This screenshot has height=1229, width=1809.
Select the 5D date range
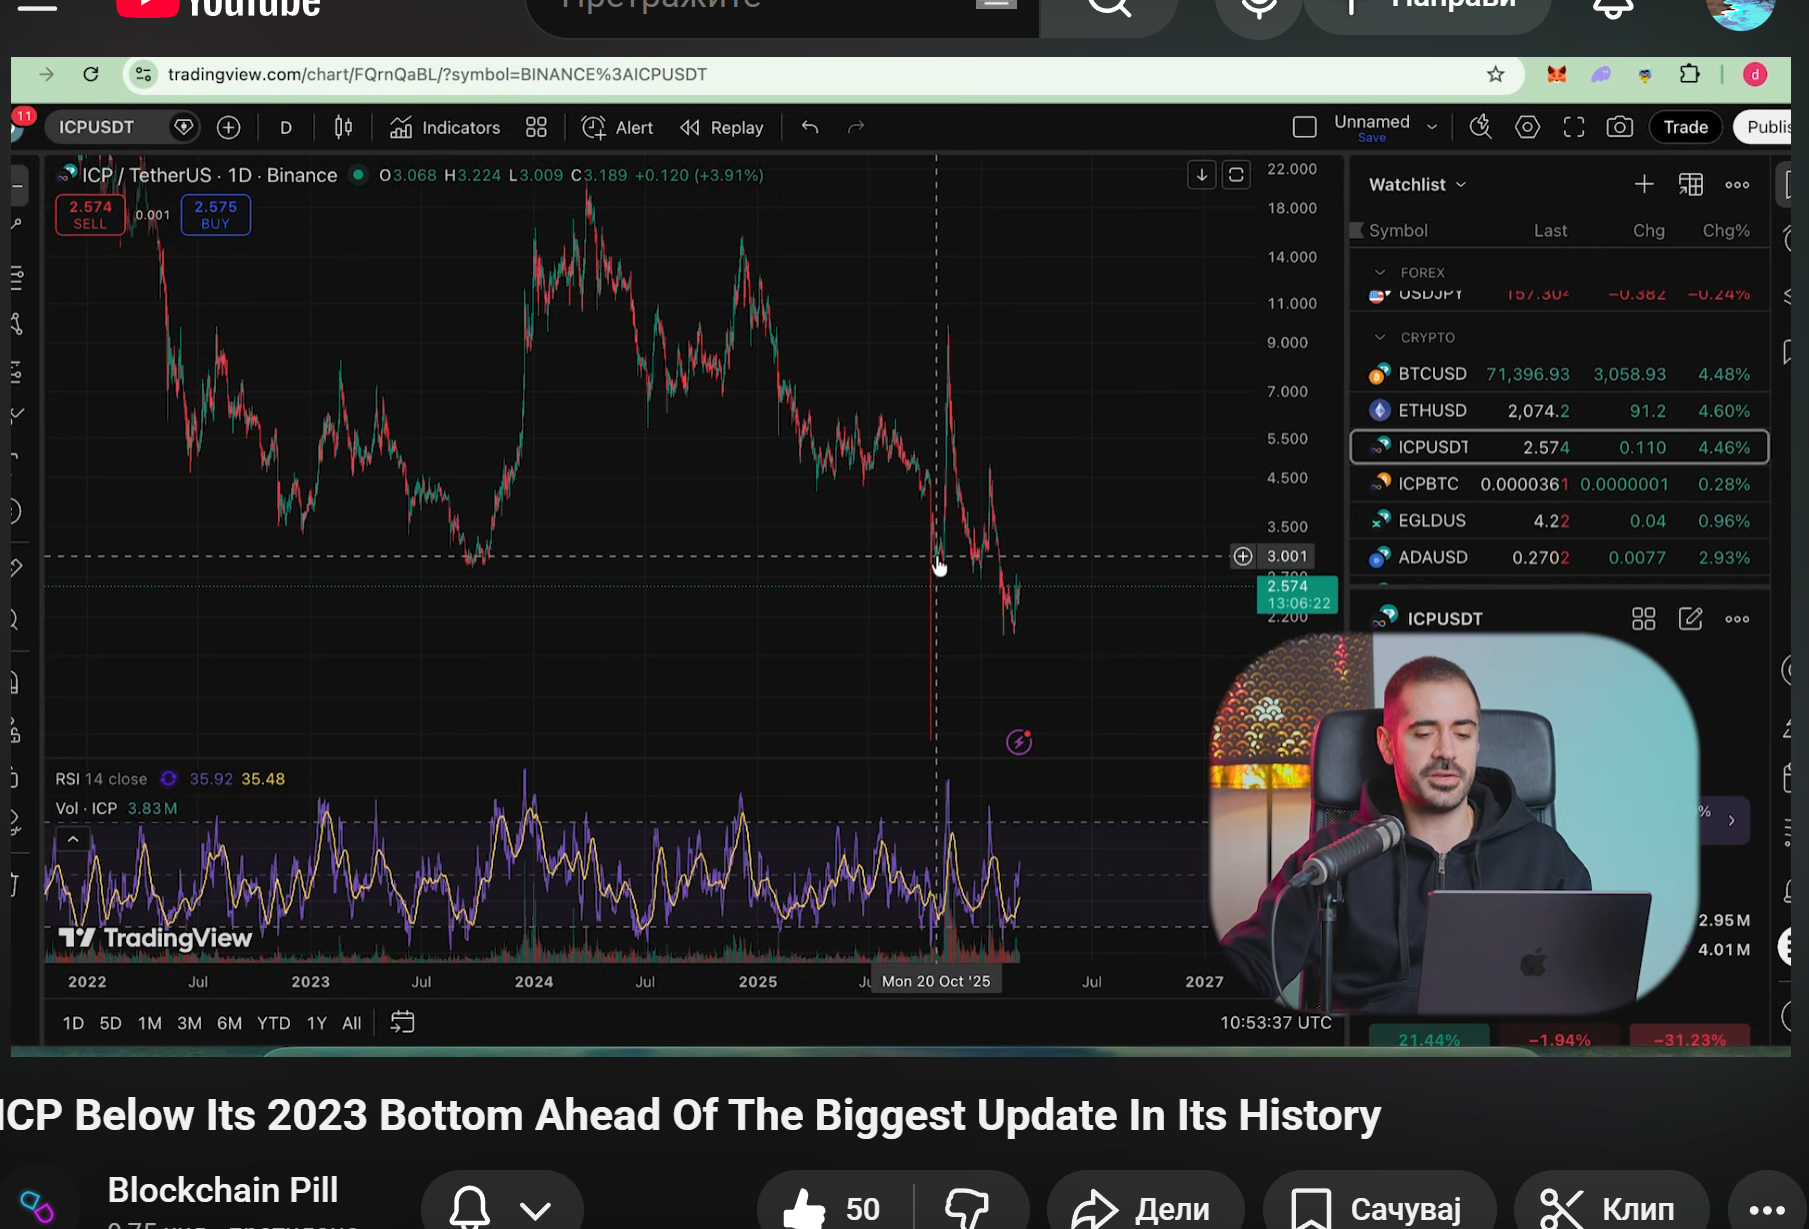pos(110,1023)
